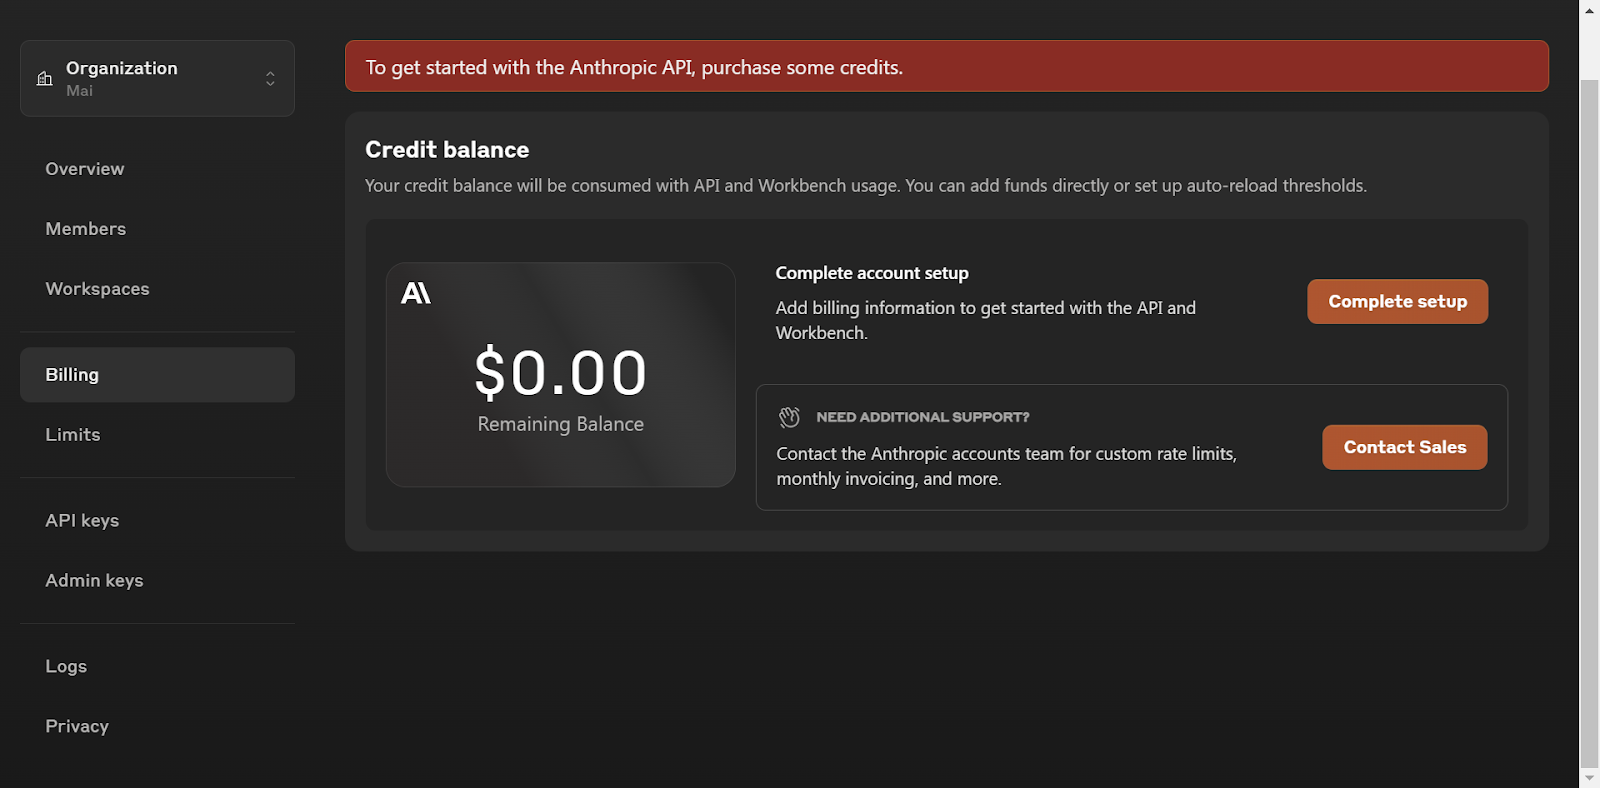Open API keys page
The width and height of the screenshot is (1600, 788).
[x=82, y=521]
